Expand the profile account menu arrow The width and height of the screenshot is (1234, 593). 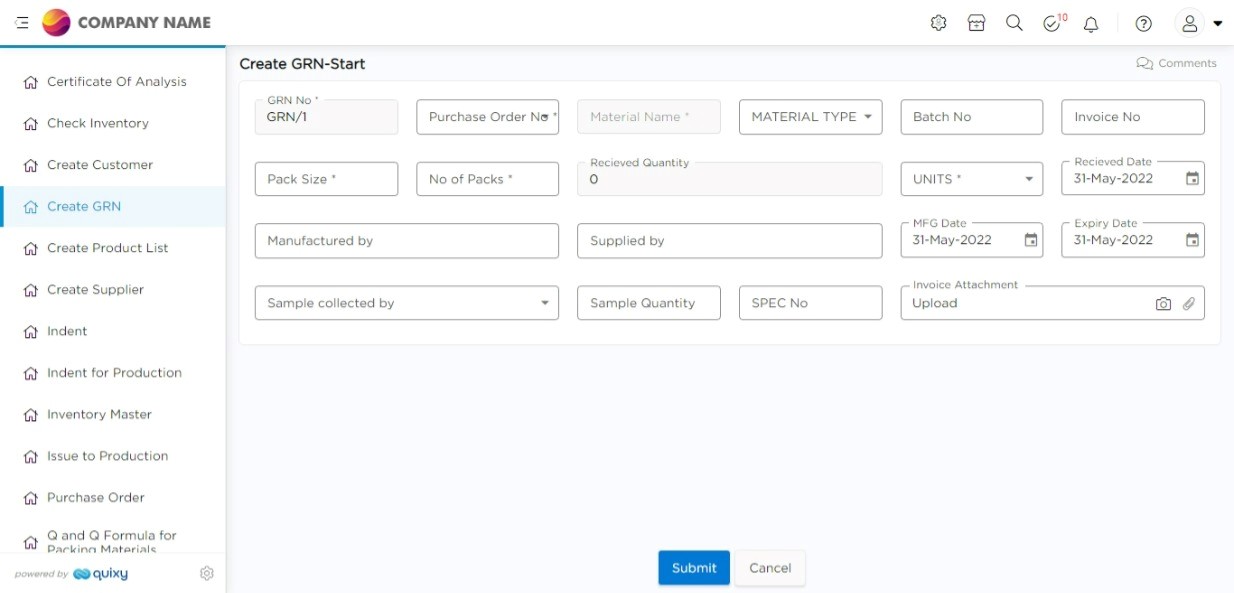(x=1218, y=22)
